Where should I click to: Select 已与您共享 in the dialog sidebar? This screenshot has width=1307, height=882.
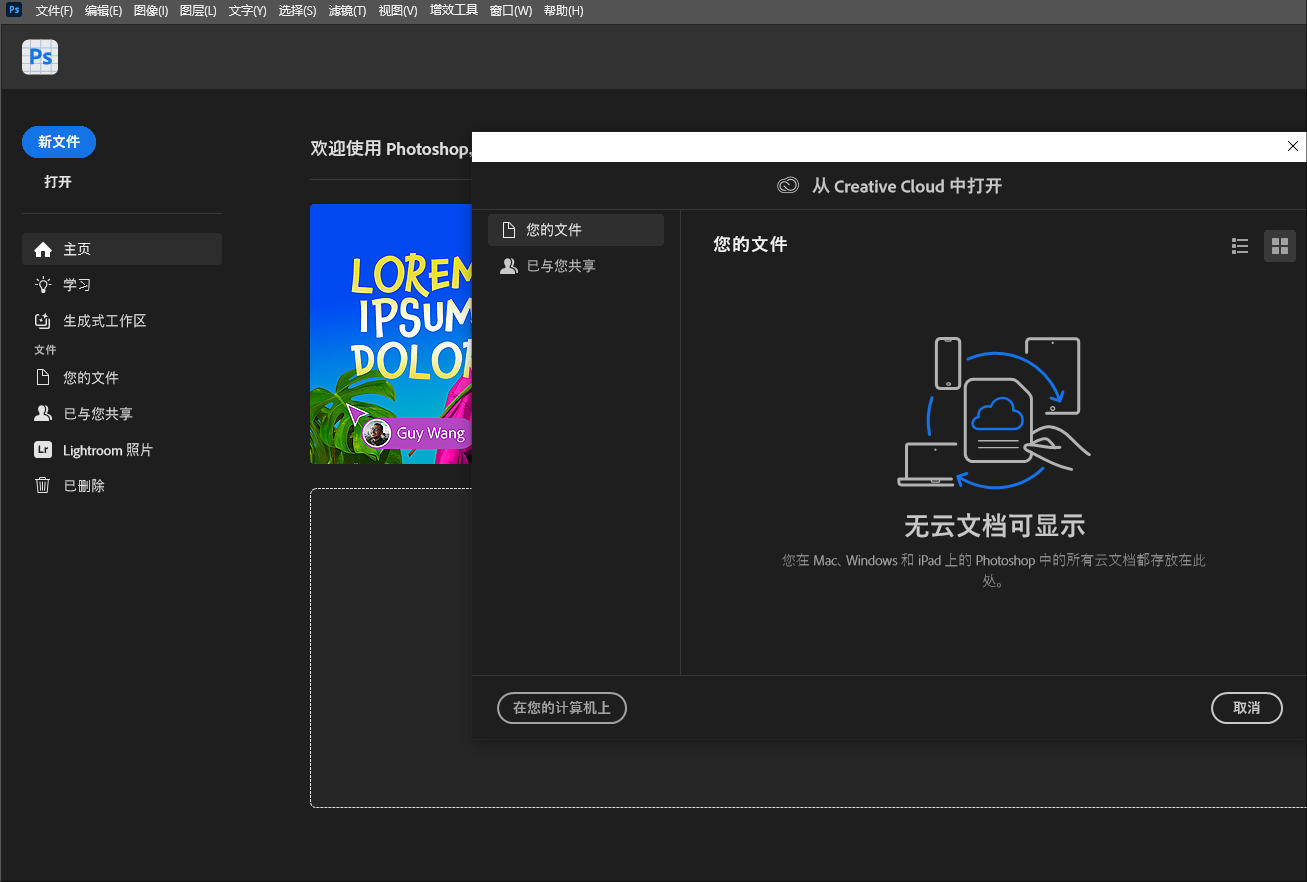[576, 266]
